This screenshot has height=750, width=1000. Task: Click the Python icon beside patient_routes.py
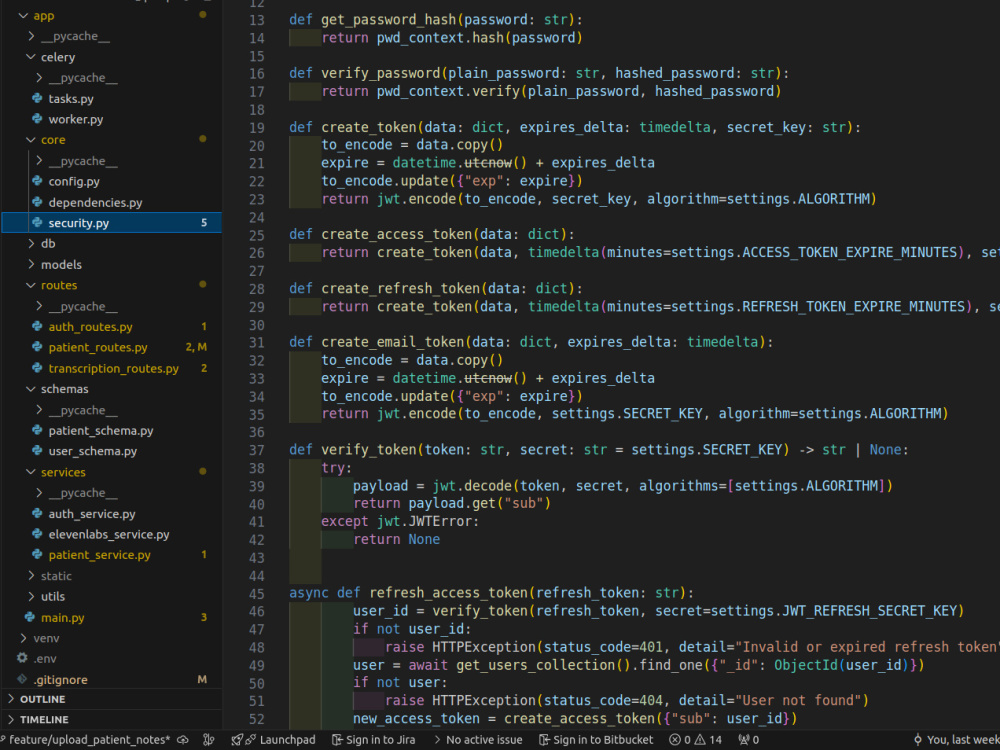[x=38, y=347]
